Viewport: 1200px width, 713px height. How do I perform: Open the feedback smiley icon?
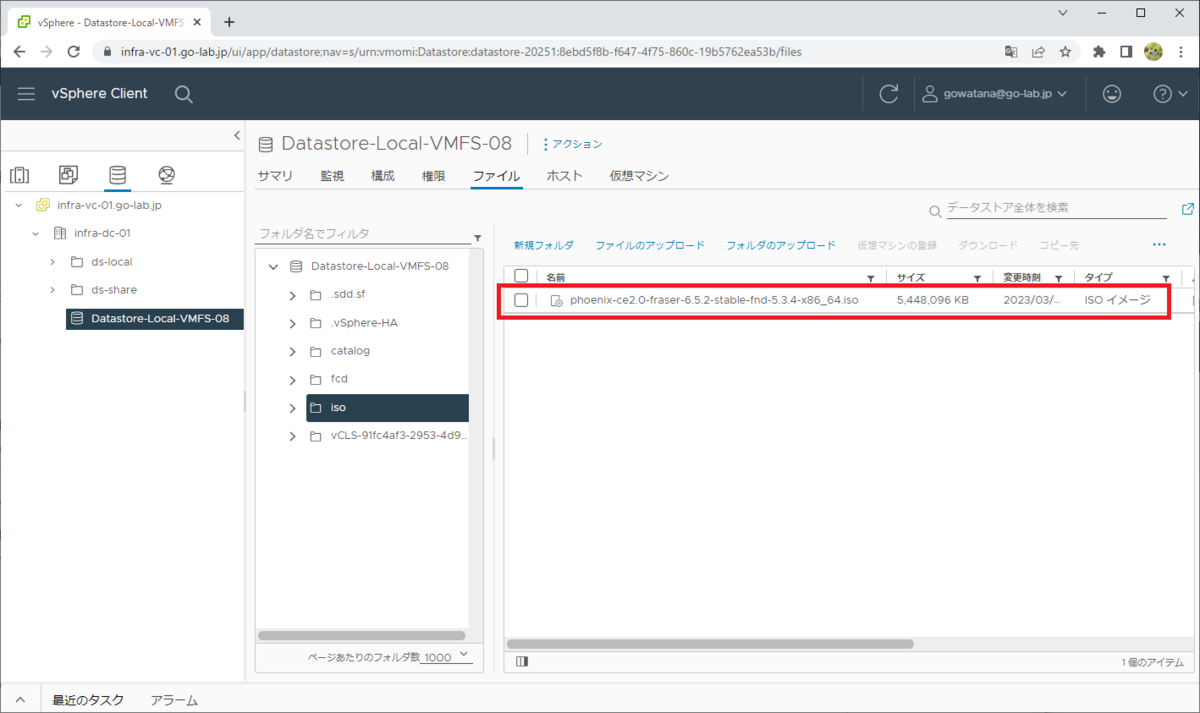point(1112,93)
